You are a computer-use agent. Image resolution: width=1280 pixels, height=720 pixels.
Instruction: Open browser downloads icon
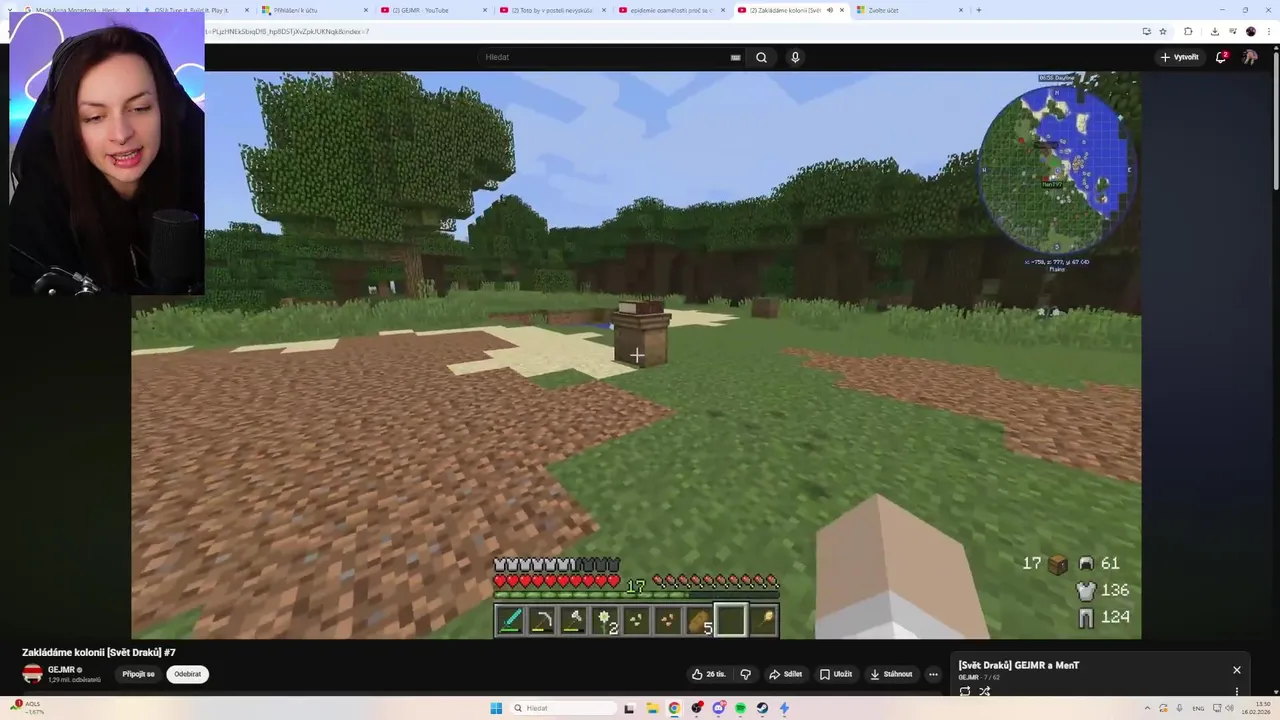[x=1214, y=31]
